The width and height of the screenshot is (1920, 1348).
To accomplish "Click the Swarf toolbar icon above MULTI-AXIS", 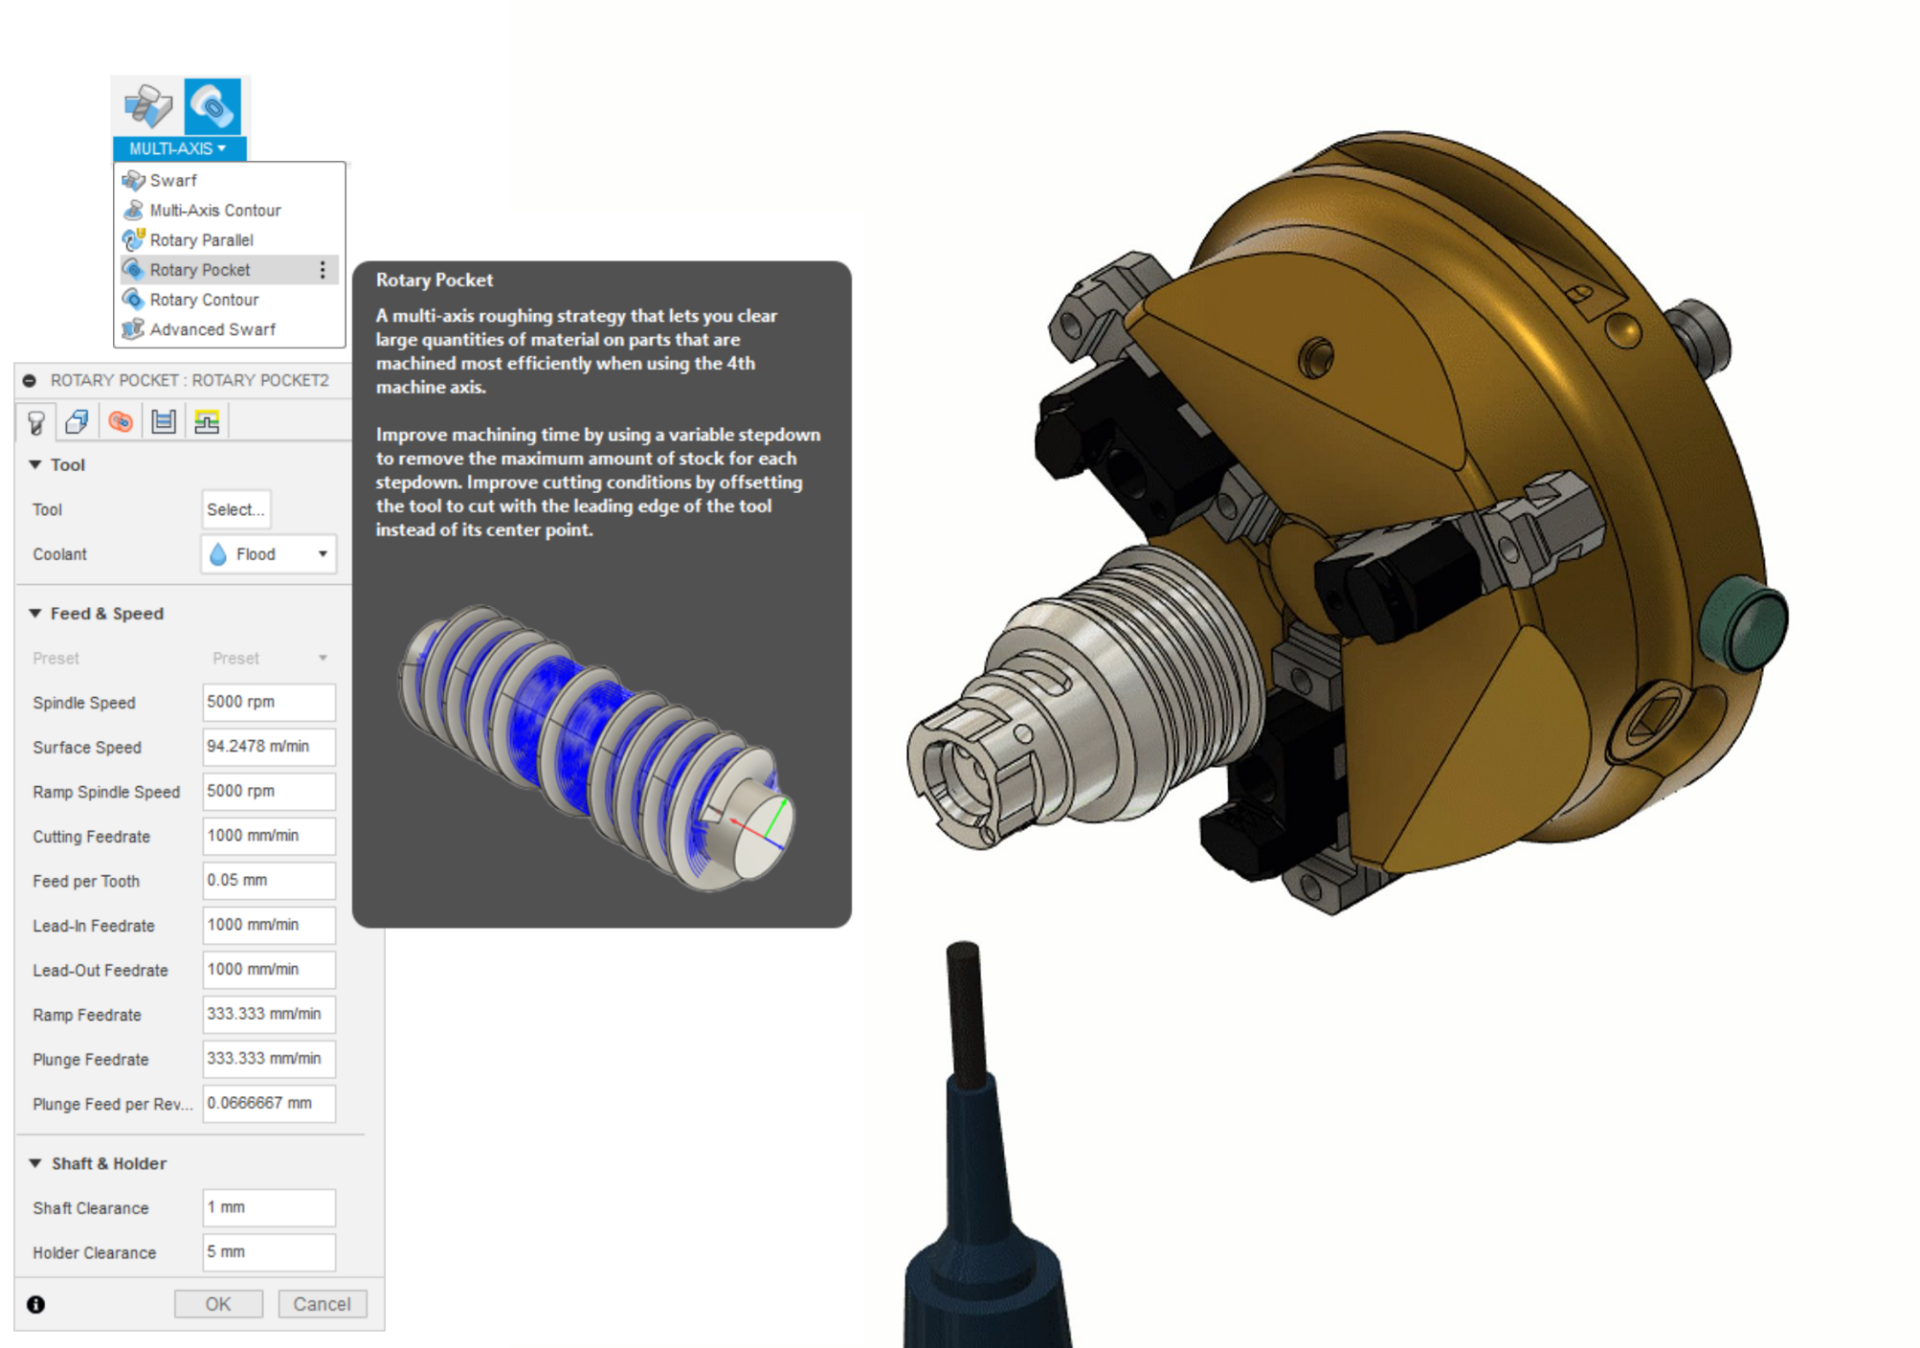I will [147, 105].
